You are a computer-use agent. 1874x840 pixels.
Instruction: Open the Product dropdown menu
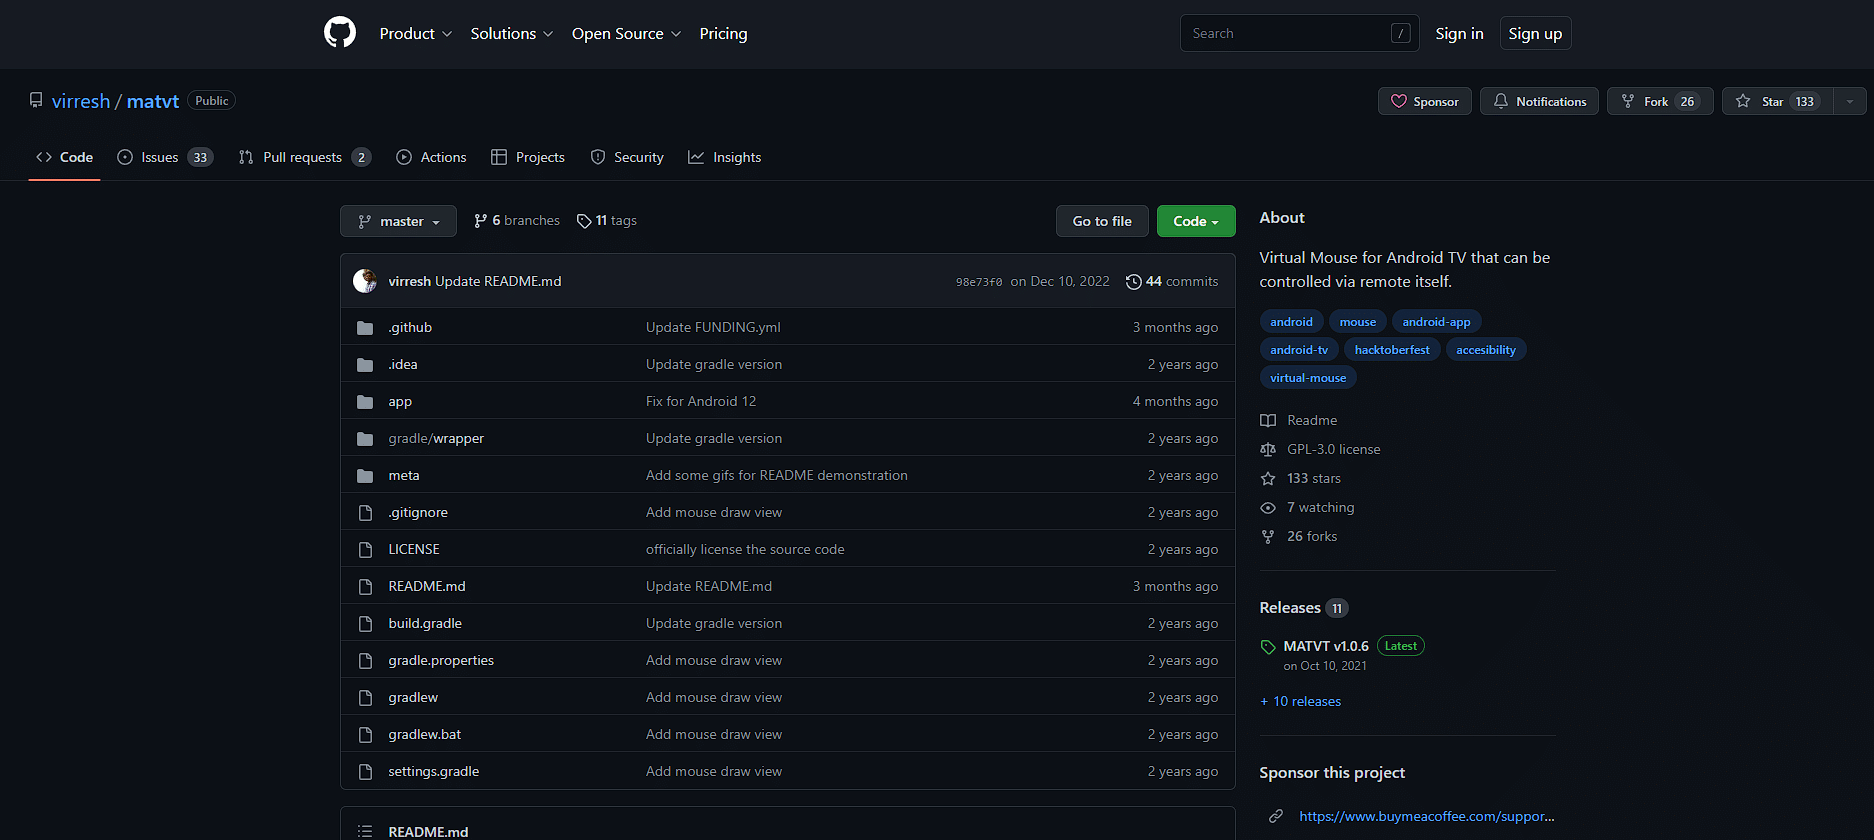(416, 34)
